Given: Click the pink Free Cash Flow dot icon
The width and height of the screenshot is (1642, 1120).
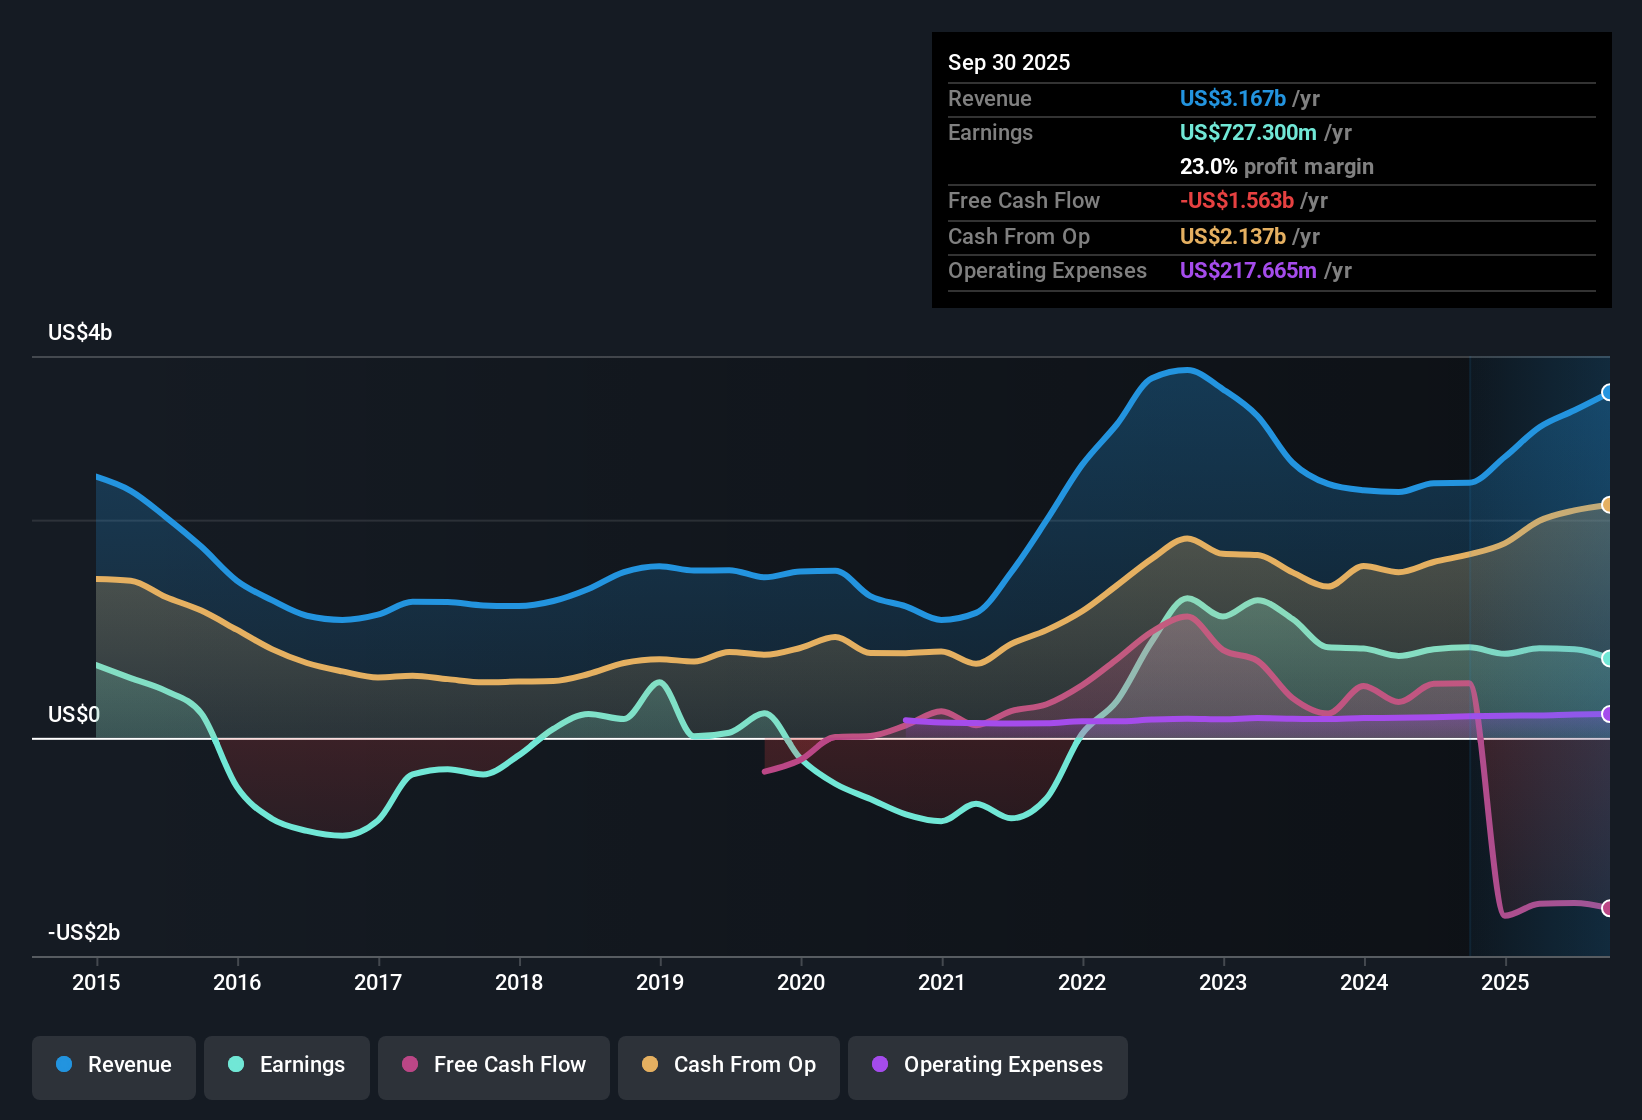Looking at the screenshot, I should pyautogui.click(x=410, y=1065).
